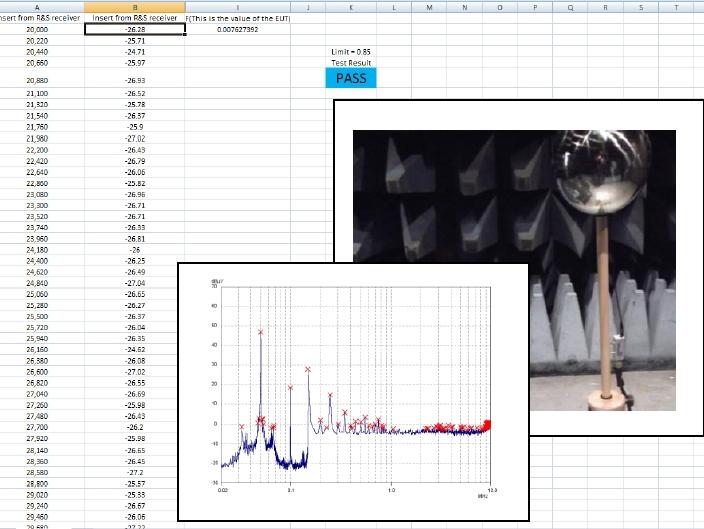Viewport: 704px width, 529px height.
Task: Select cell with frequency 28,580
Action: click(x=37, y=472)
